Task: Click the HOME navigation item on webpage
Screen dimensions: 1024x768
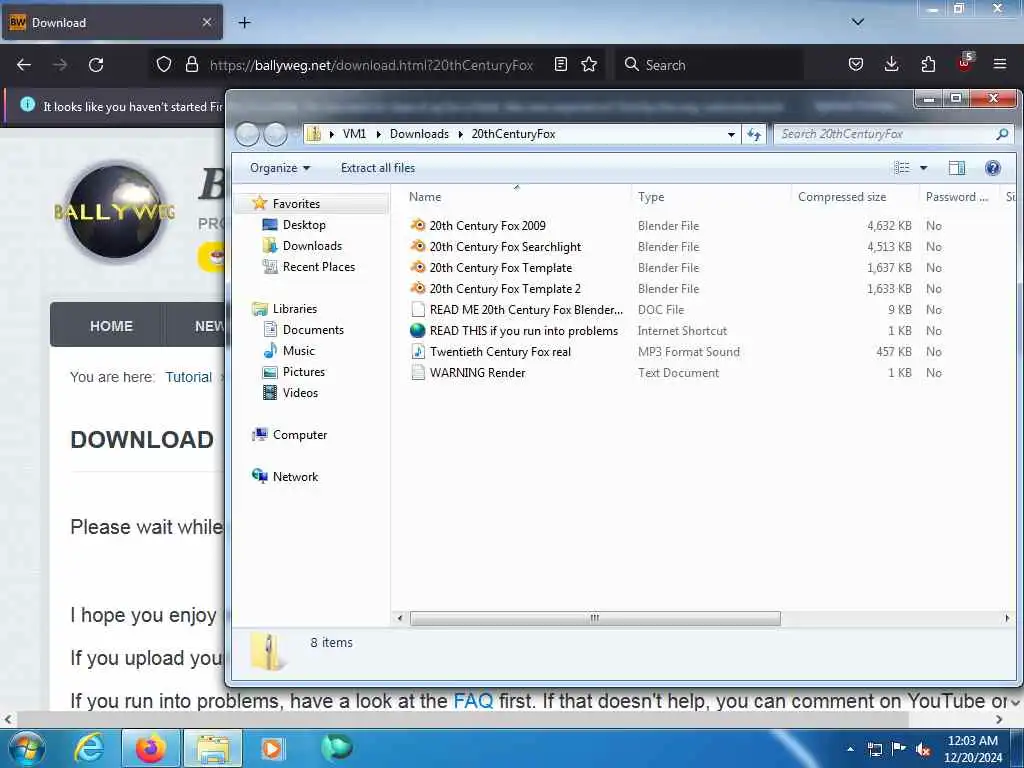Action: click(x=111, y=326)
